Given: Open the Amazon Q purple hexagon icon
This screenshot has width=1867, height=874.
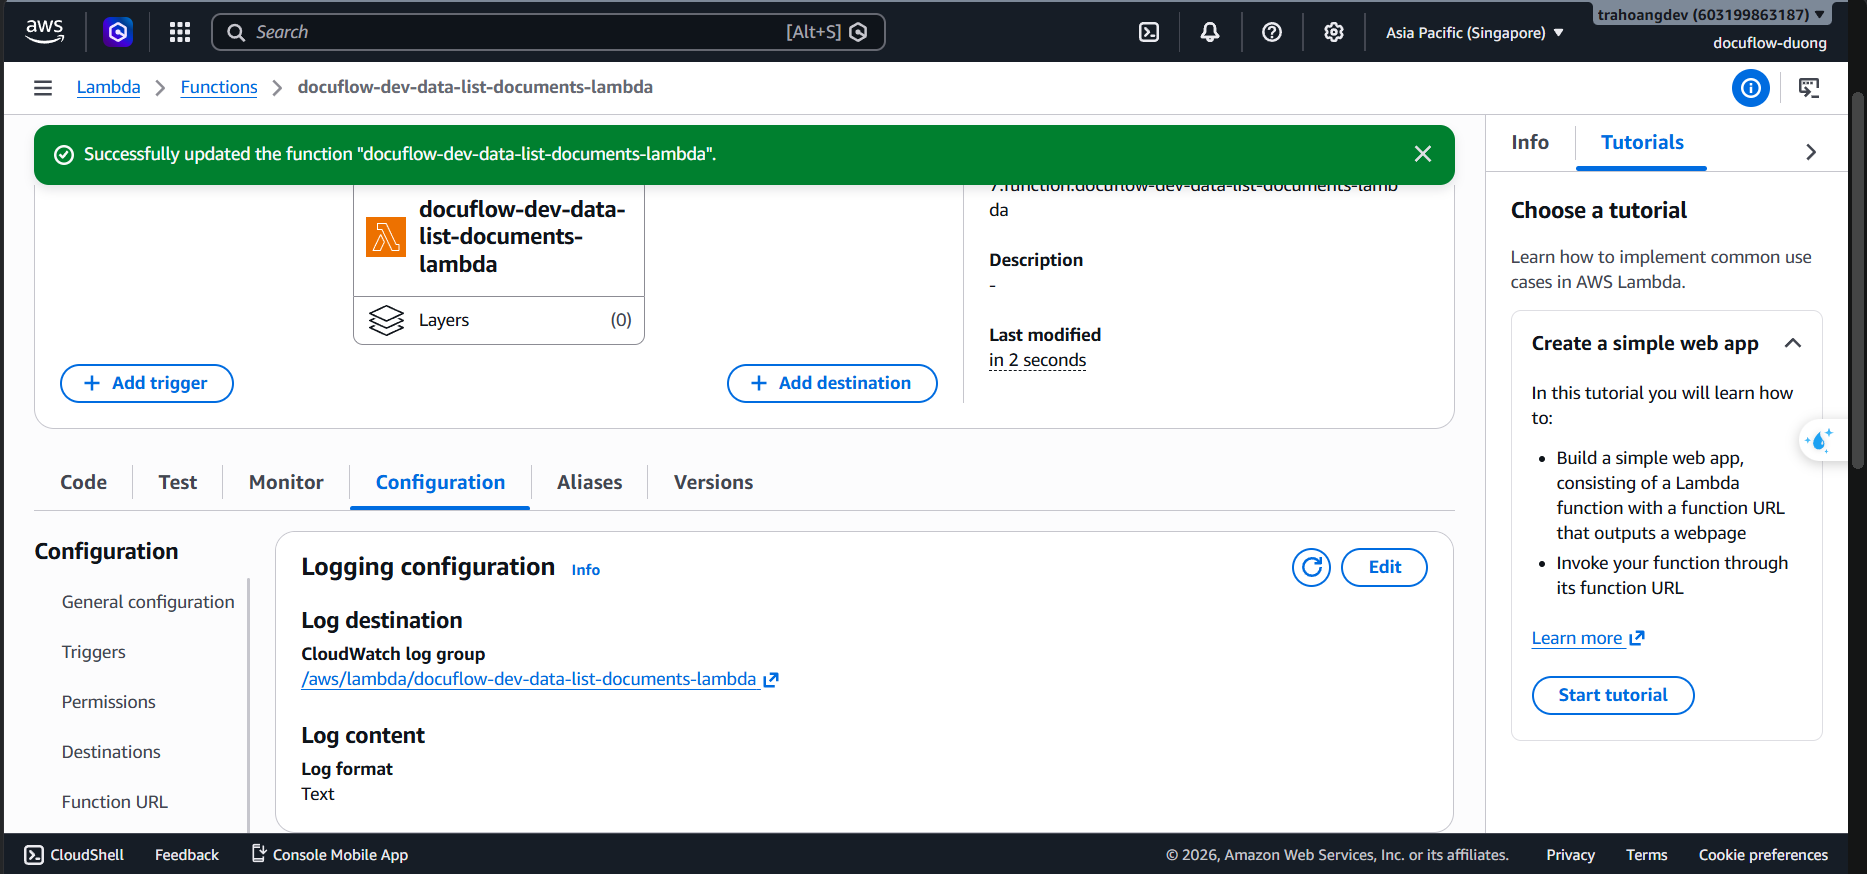Looking at the screenshot, I should (x=118, y=32).
